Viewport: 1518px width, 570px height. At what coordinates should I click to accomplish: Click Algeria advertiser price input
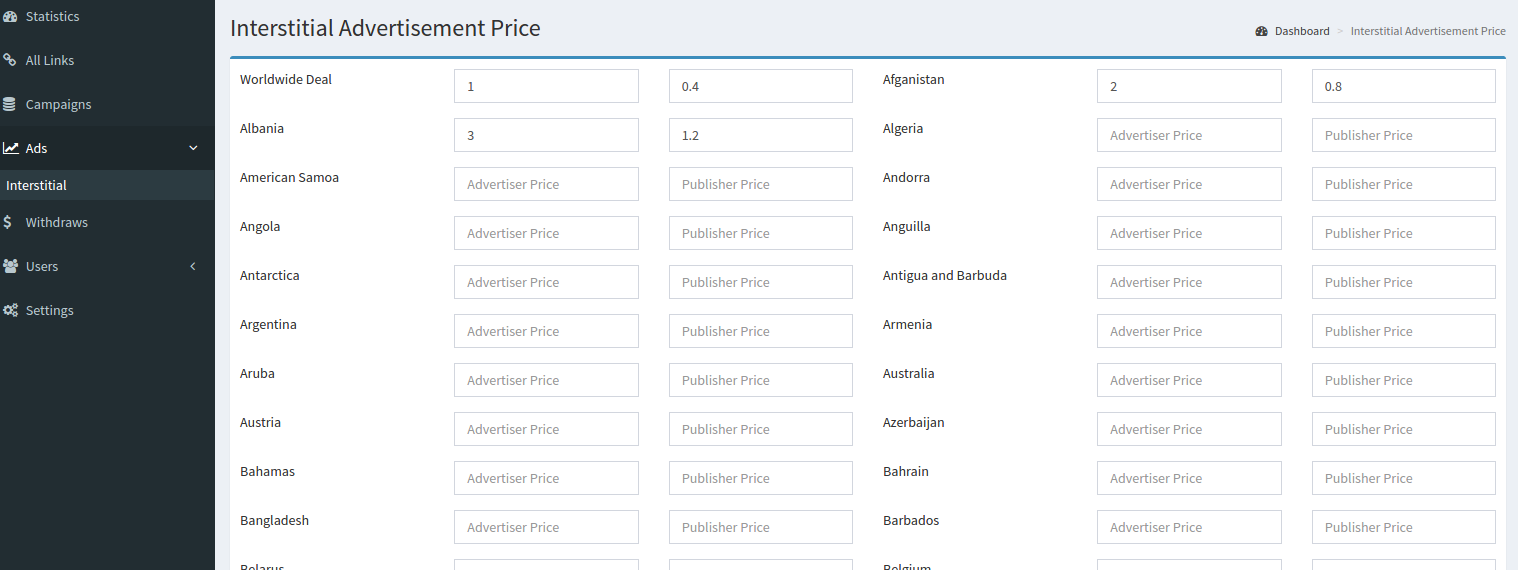[1188, 136]
